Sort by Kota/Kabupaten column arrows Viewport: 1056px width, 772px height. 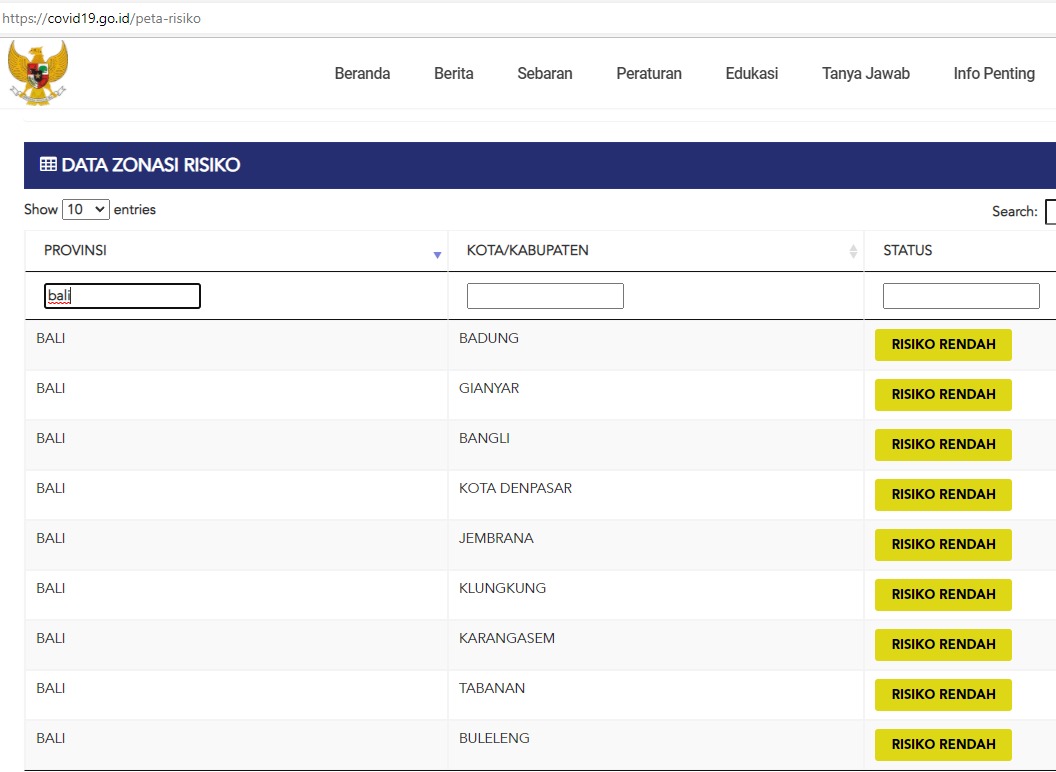[853, 251]
